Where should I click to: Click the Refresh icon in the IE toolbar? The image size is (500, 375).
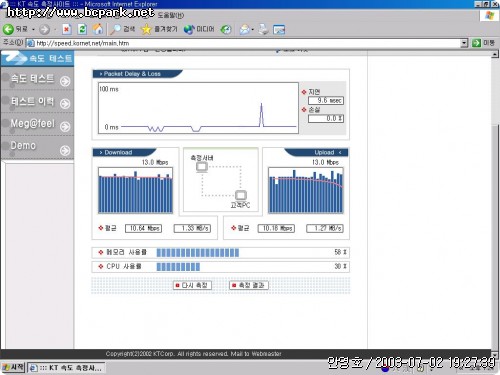pos(82,29)
